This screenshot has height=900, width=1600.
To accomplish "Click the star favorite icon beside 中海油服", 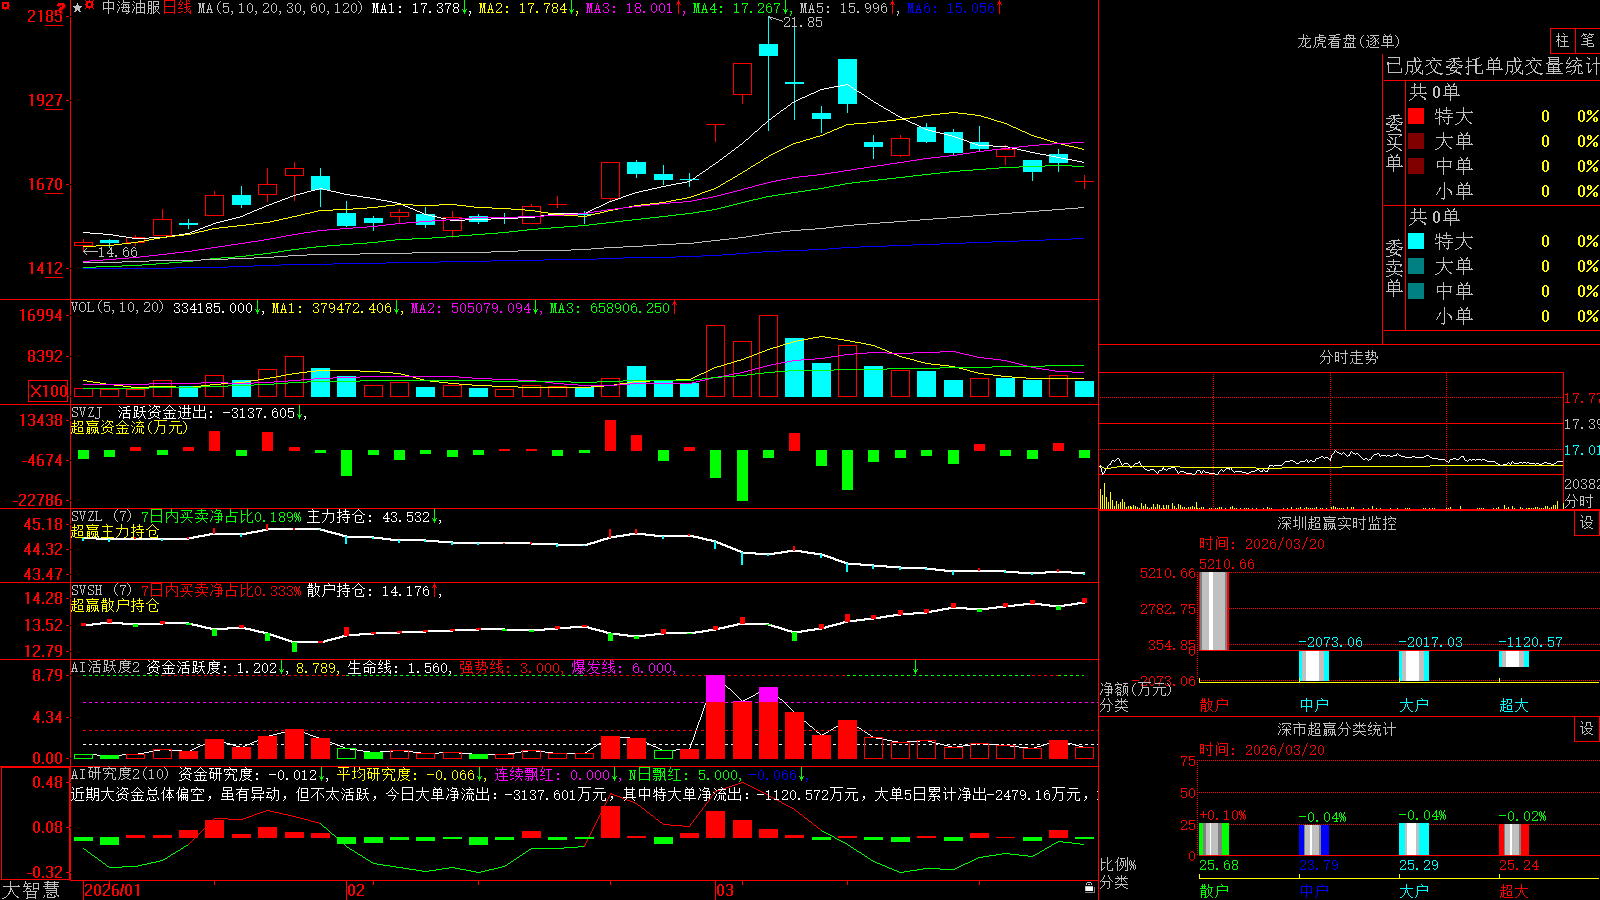I will point(77,8).
